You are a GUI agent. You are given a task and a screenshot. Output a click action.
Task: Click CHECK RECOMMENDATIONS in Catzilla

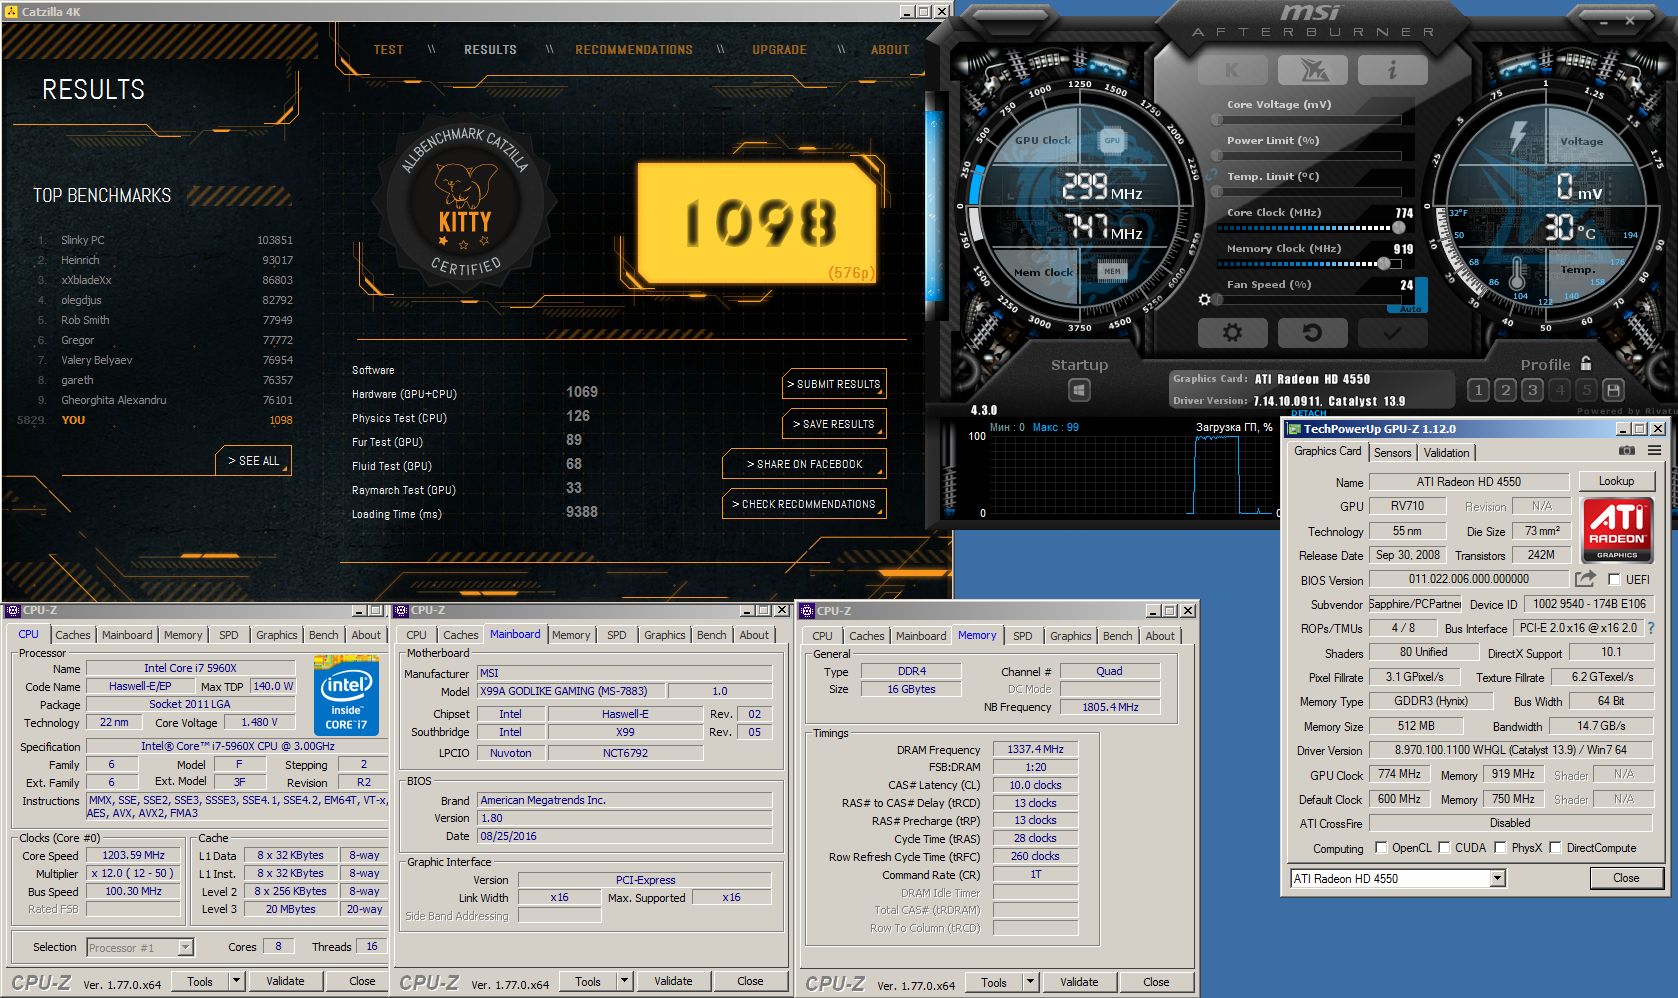click(804, 504)
